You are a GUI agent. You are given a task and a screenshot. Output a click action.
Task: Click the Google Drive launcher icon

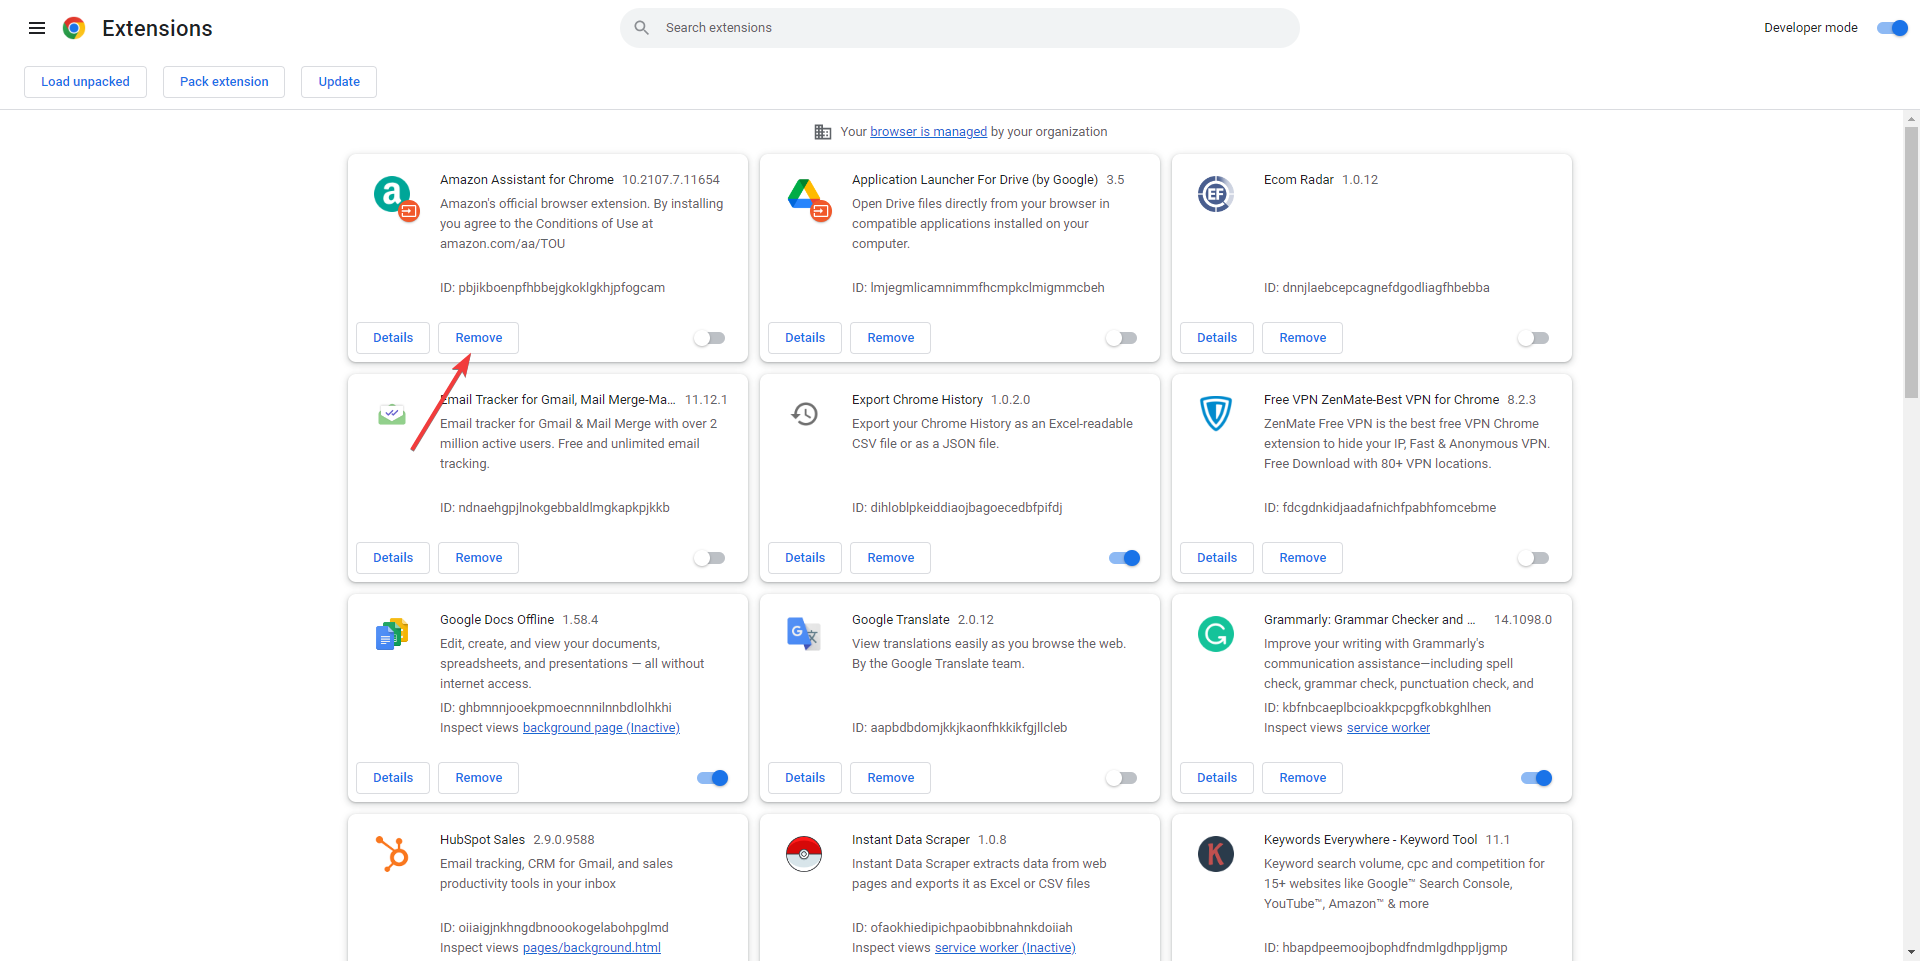coord(805,194)
